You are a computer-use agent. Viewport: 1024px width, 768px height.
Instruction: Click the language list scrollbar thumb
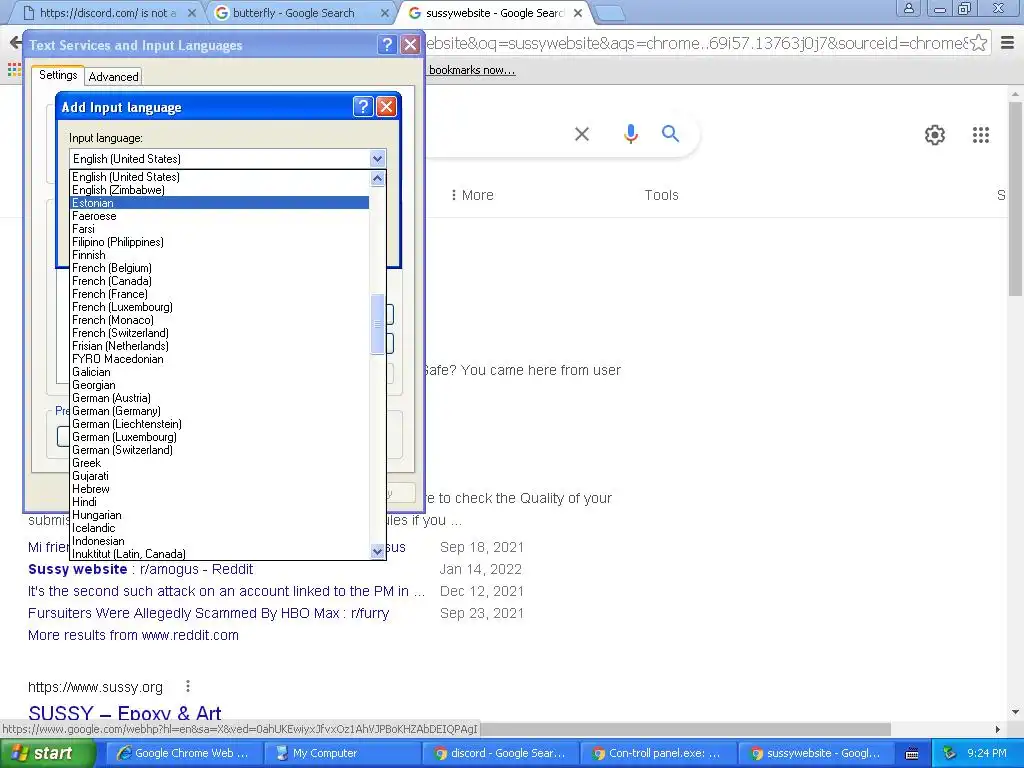point(377,325)
